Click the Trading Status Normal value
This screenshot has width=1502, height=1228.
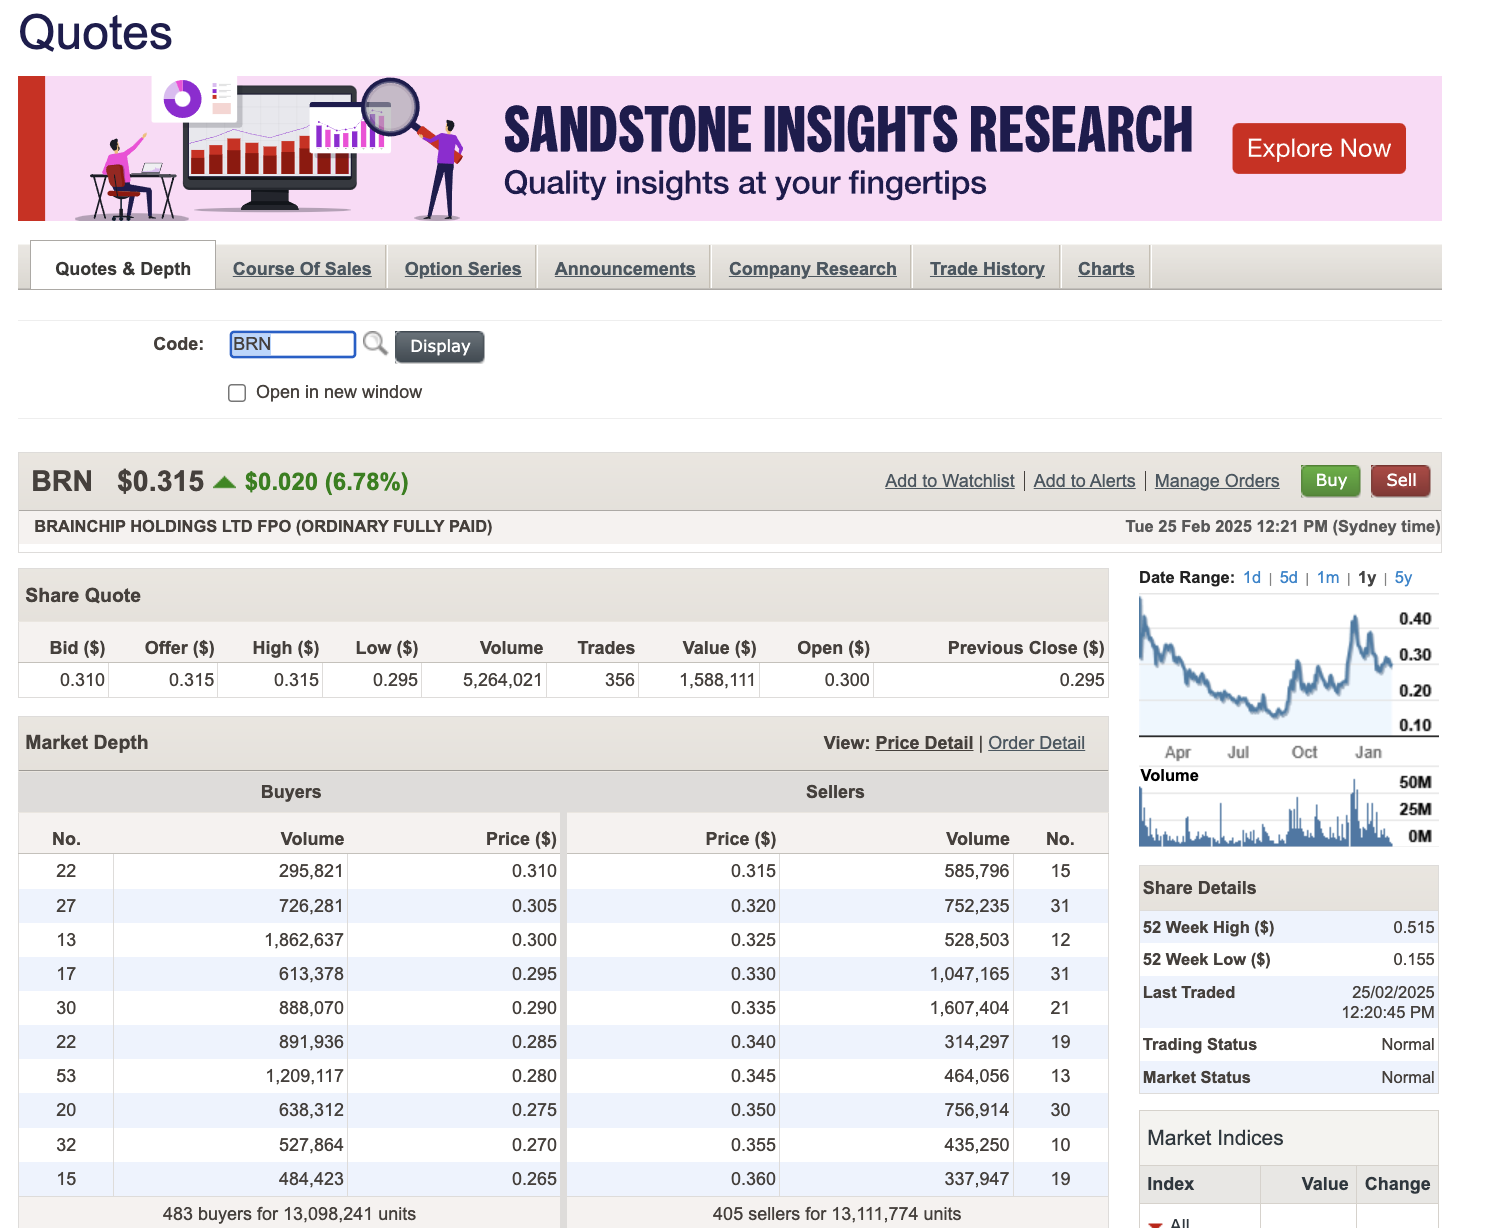point(1408,1044)
